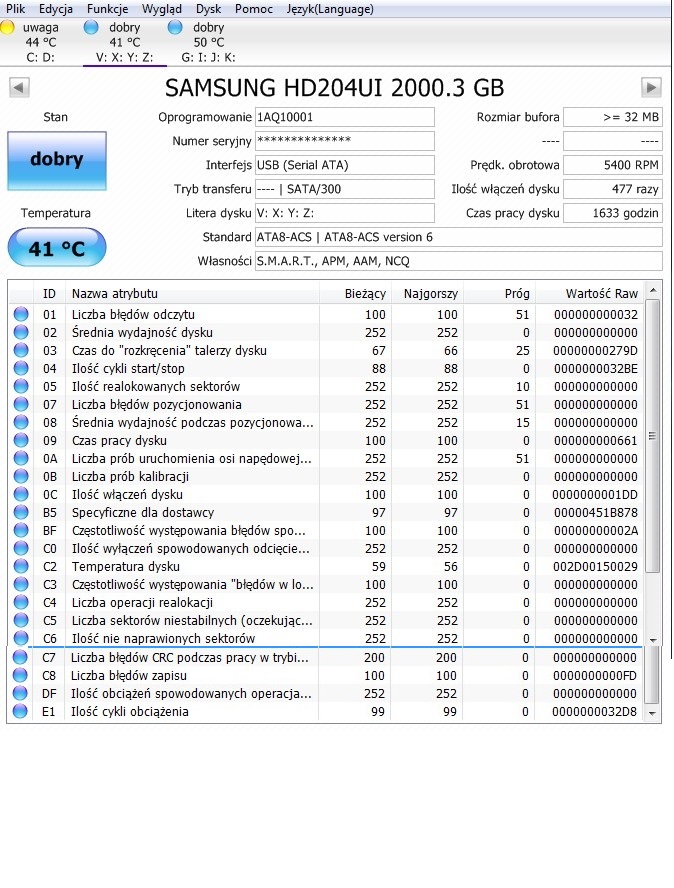Go to previous disk with left arrow
The image size is (674, 888).
[19, 87]
